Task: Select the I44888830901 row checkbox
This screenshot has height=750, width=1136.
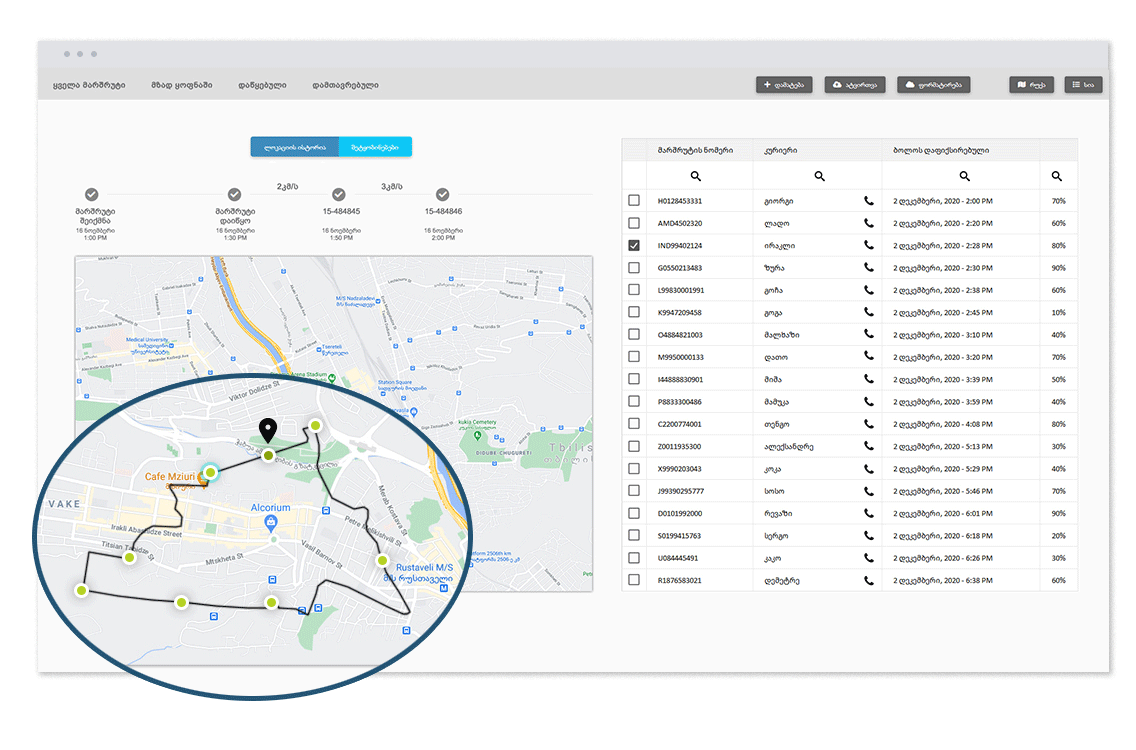Action: pos(634,379)
